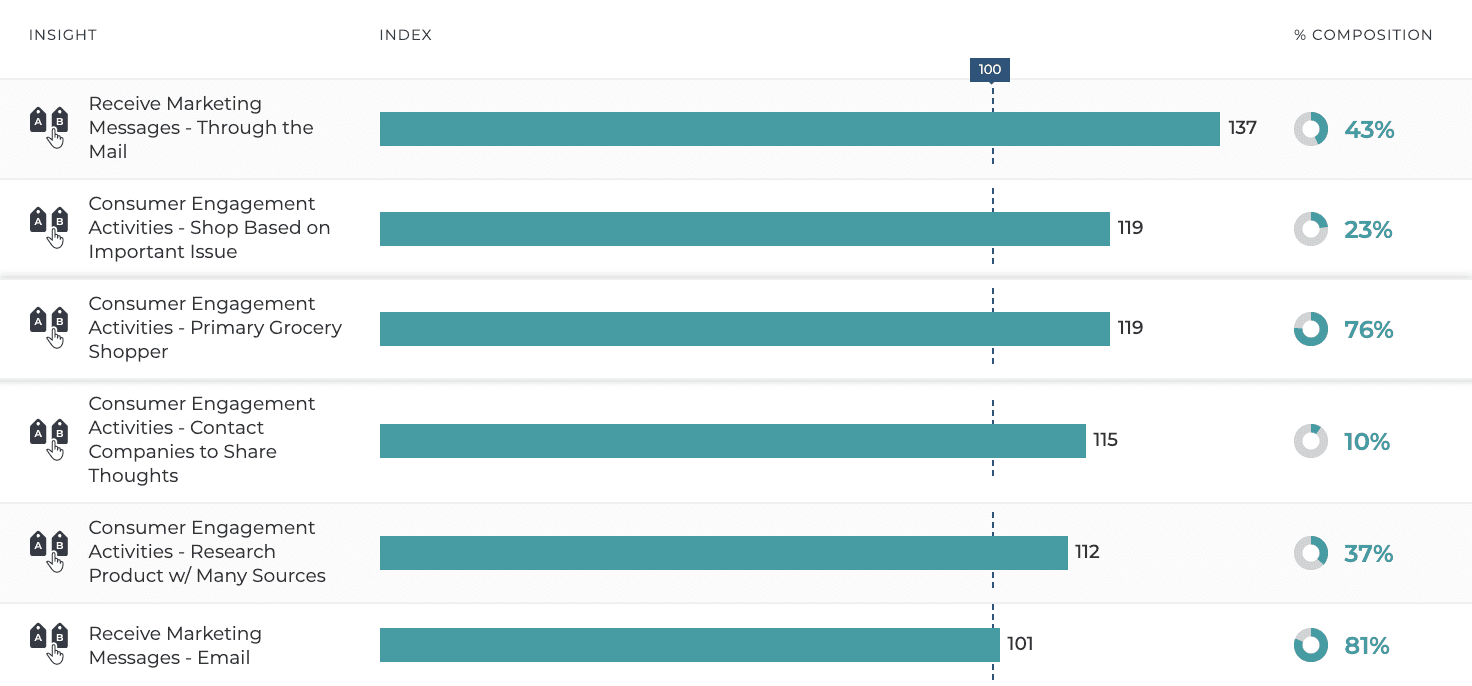
Task: Click the A/B tag icon for Shop Based on Important Issue
Action: (48, 227)
